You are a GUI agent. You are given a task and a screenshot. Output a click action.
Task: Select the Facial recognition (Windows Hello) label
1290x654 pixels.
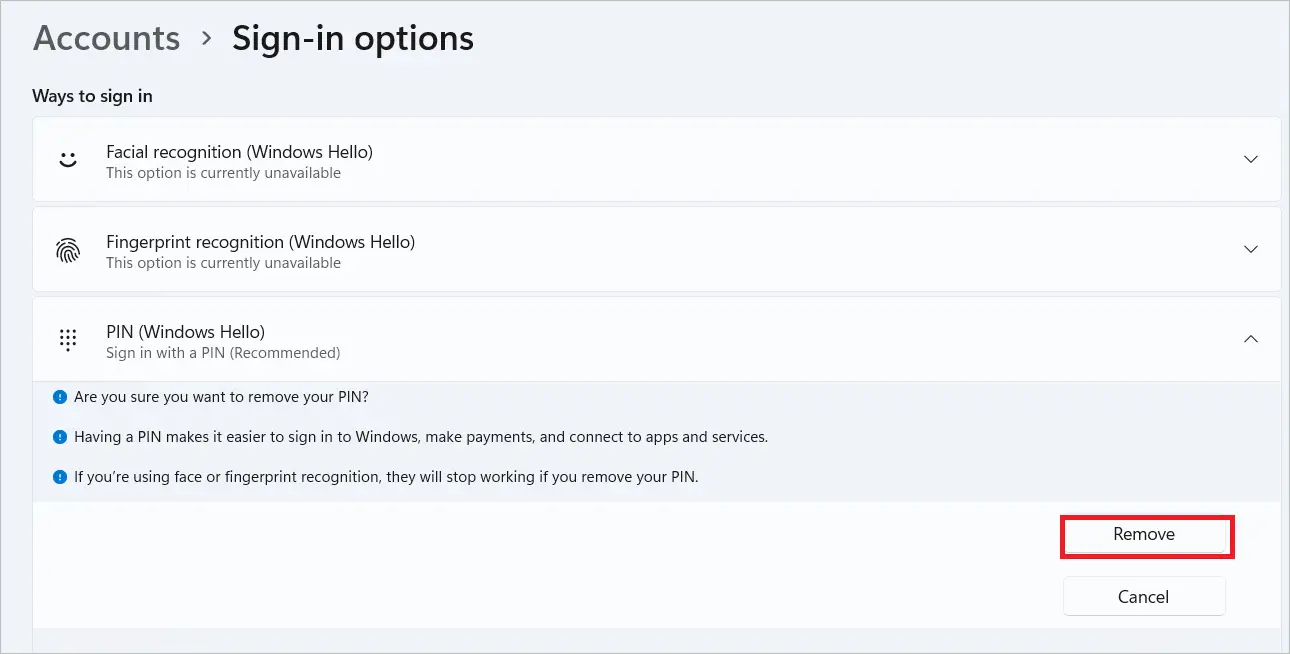(239, 152)
